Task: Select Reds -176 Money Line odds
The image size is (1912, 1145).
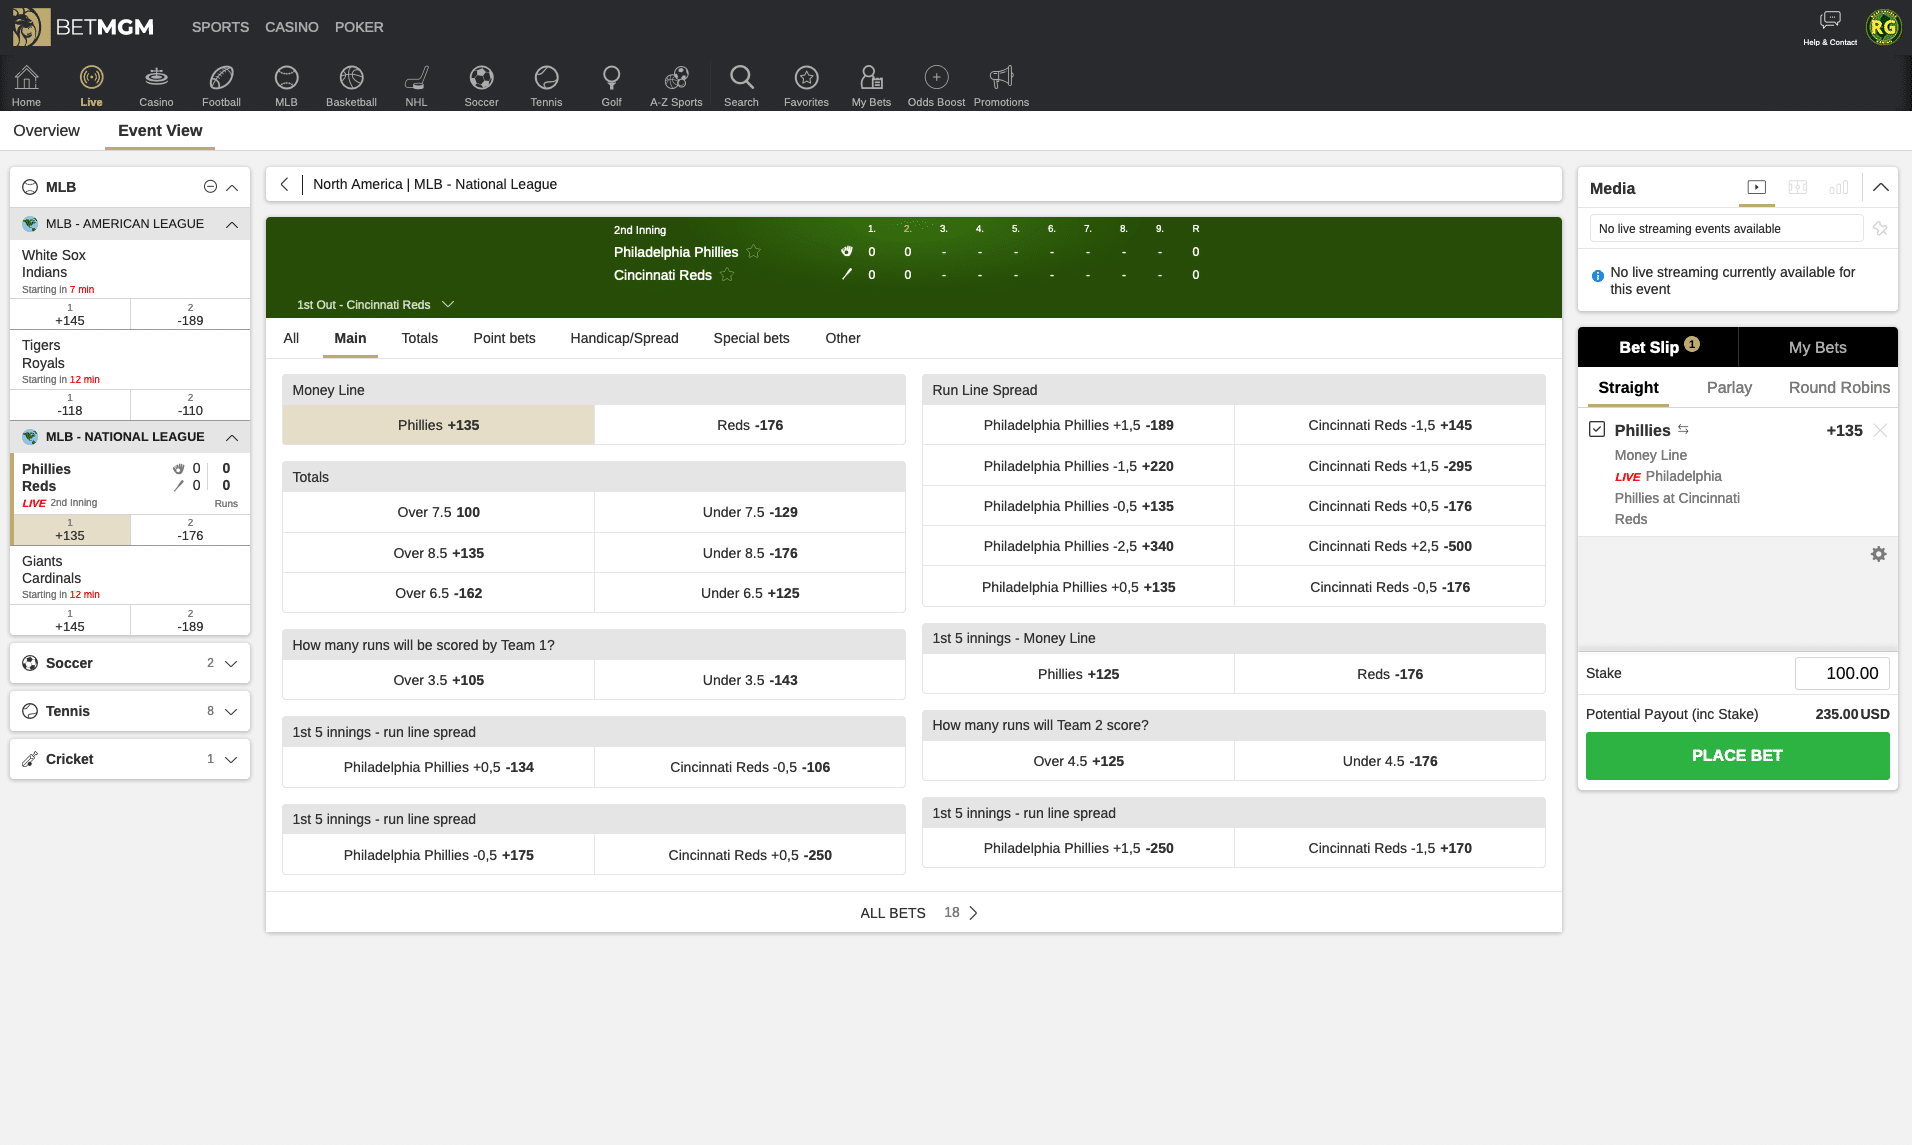Action: pyautogui.click(x=750, y=425)
